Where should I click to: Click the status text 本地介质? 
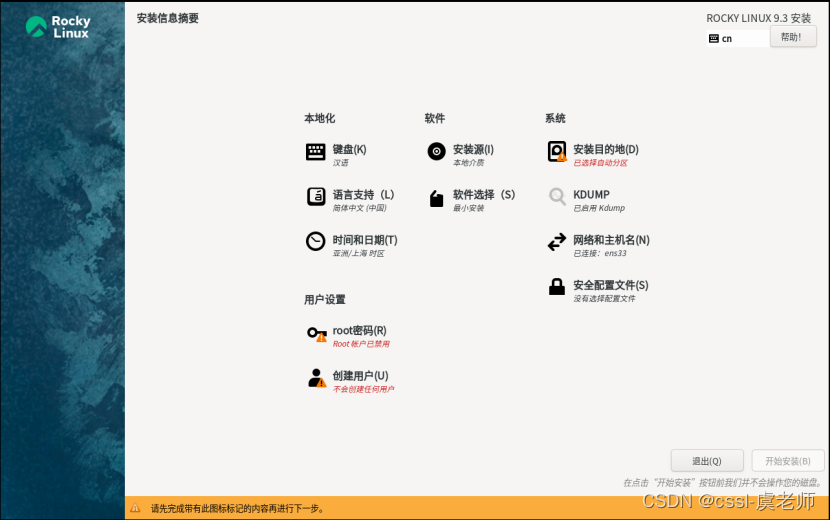(468, 163)
